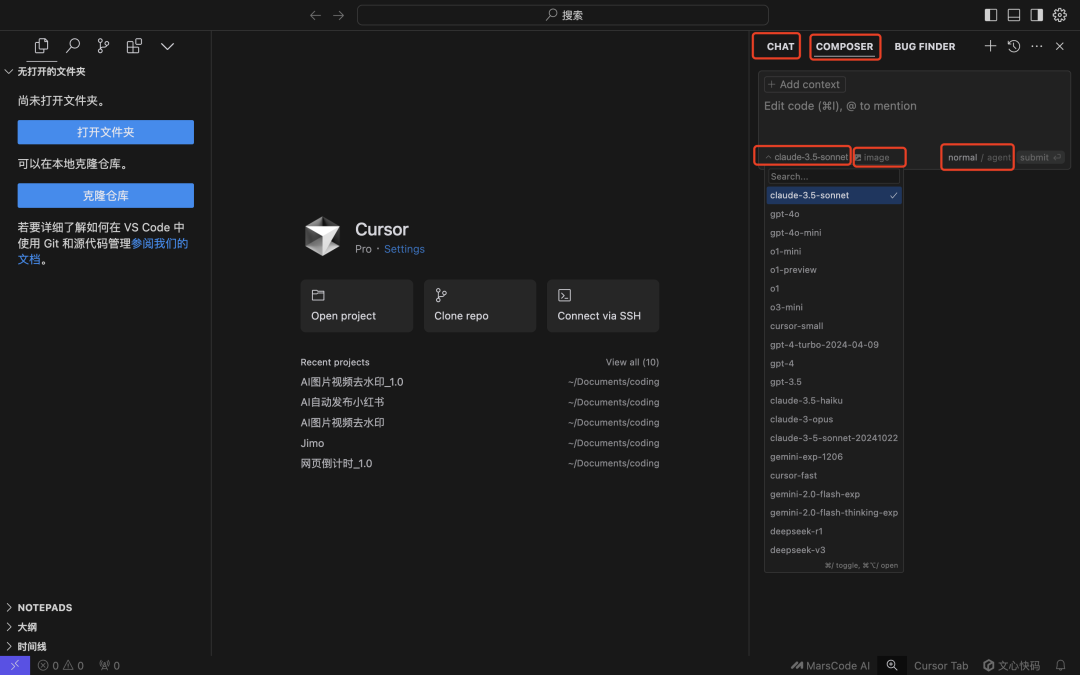Click the Open project card
Screen dimensions: 1080x675
pyautogui.click(x=356, y=306)
